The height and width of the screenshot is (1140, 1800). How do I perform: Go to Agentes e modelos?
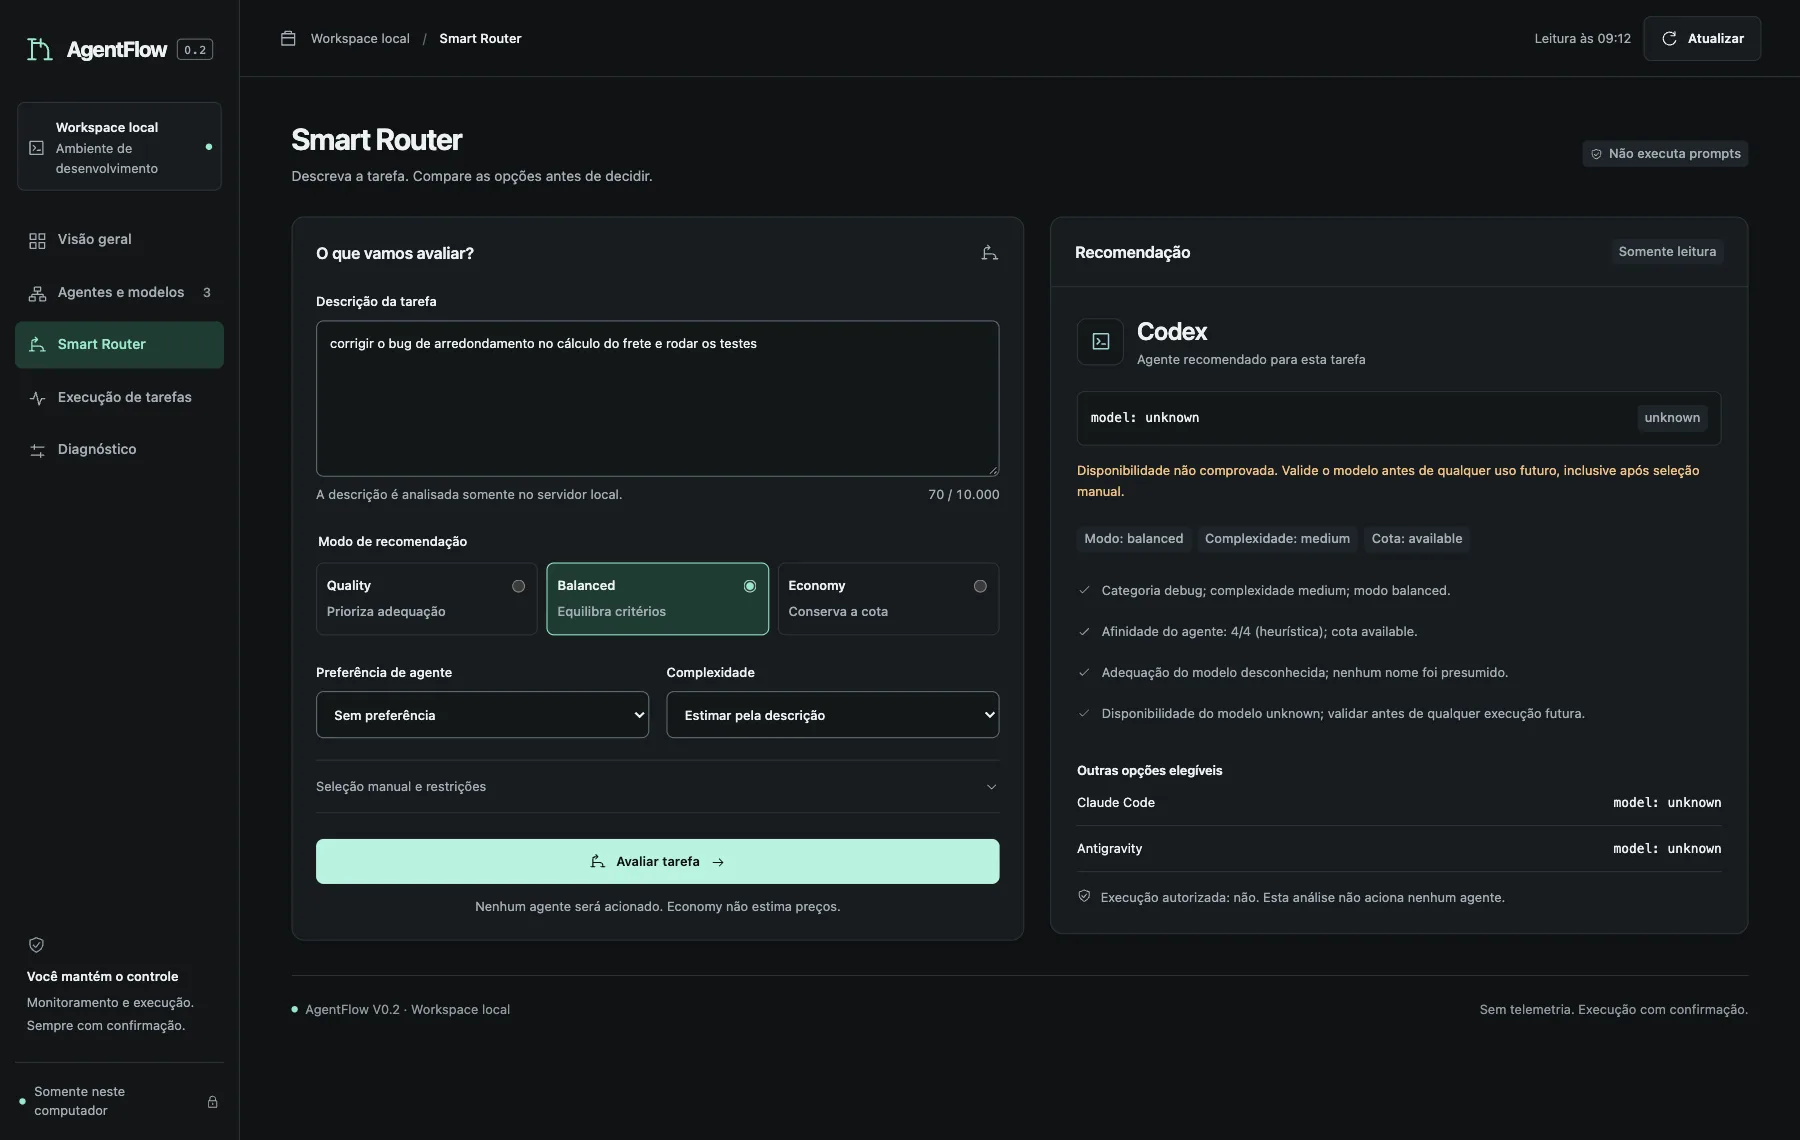[119, 293]
